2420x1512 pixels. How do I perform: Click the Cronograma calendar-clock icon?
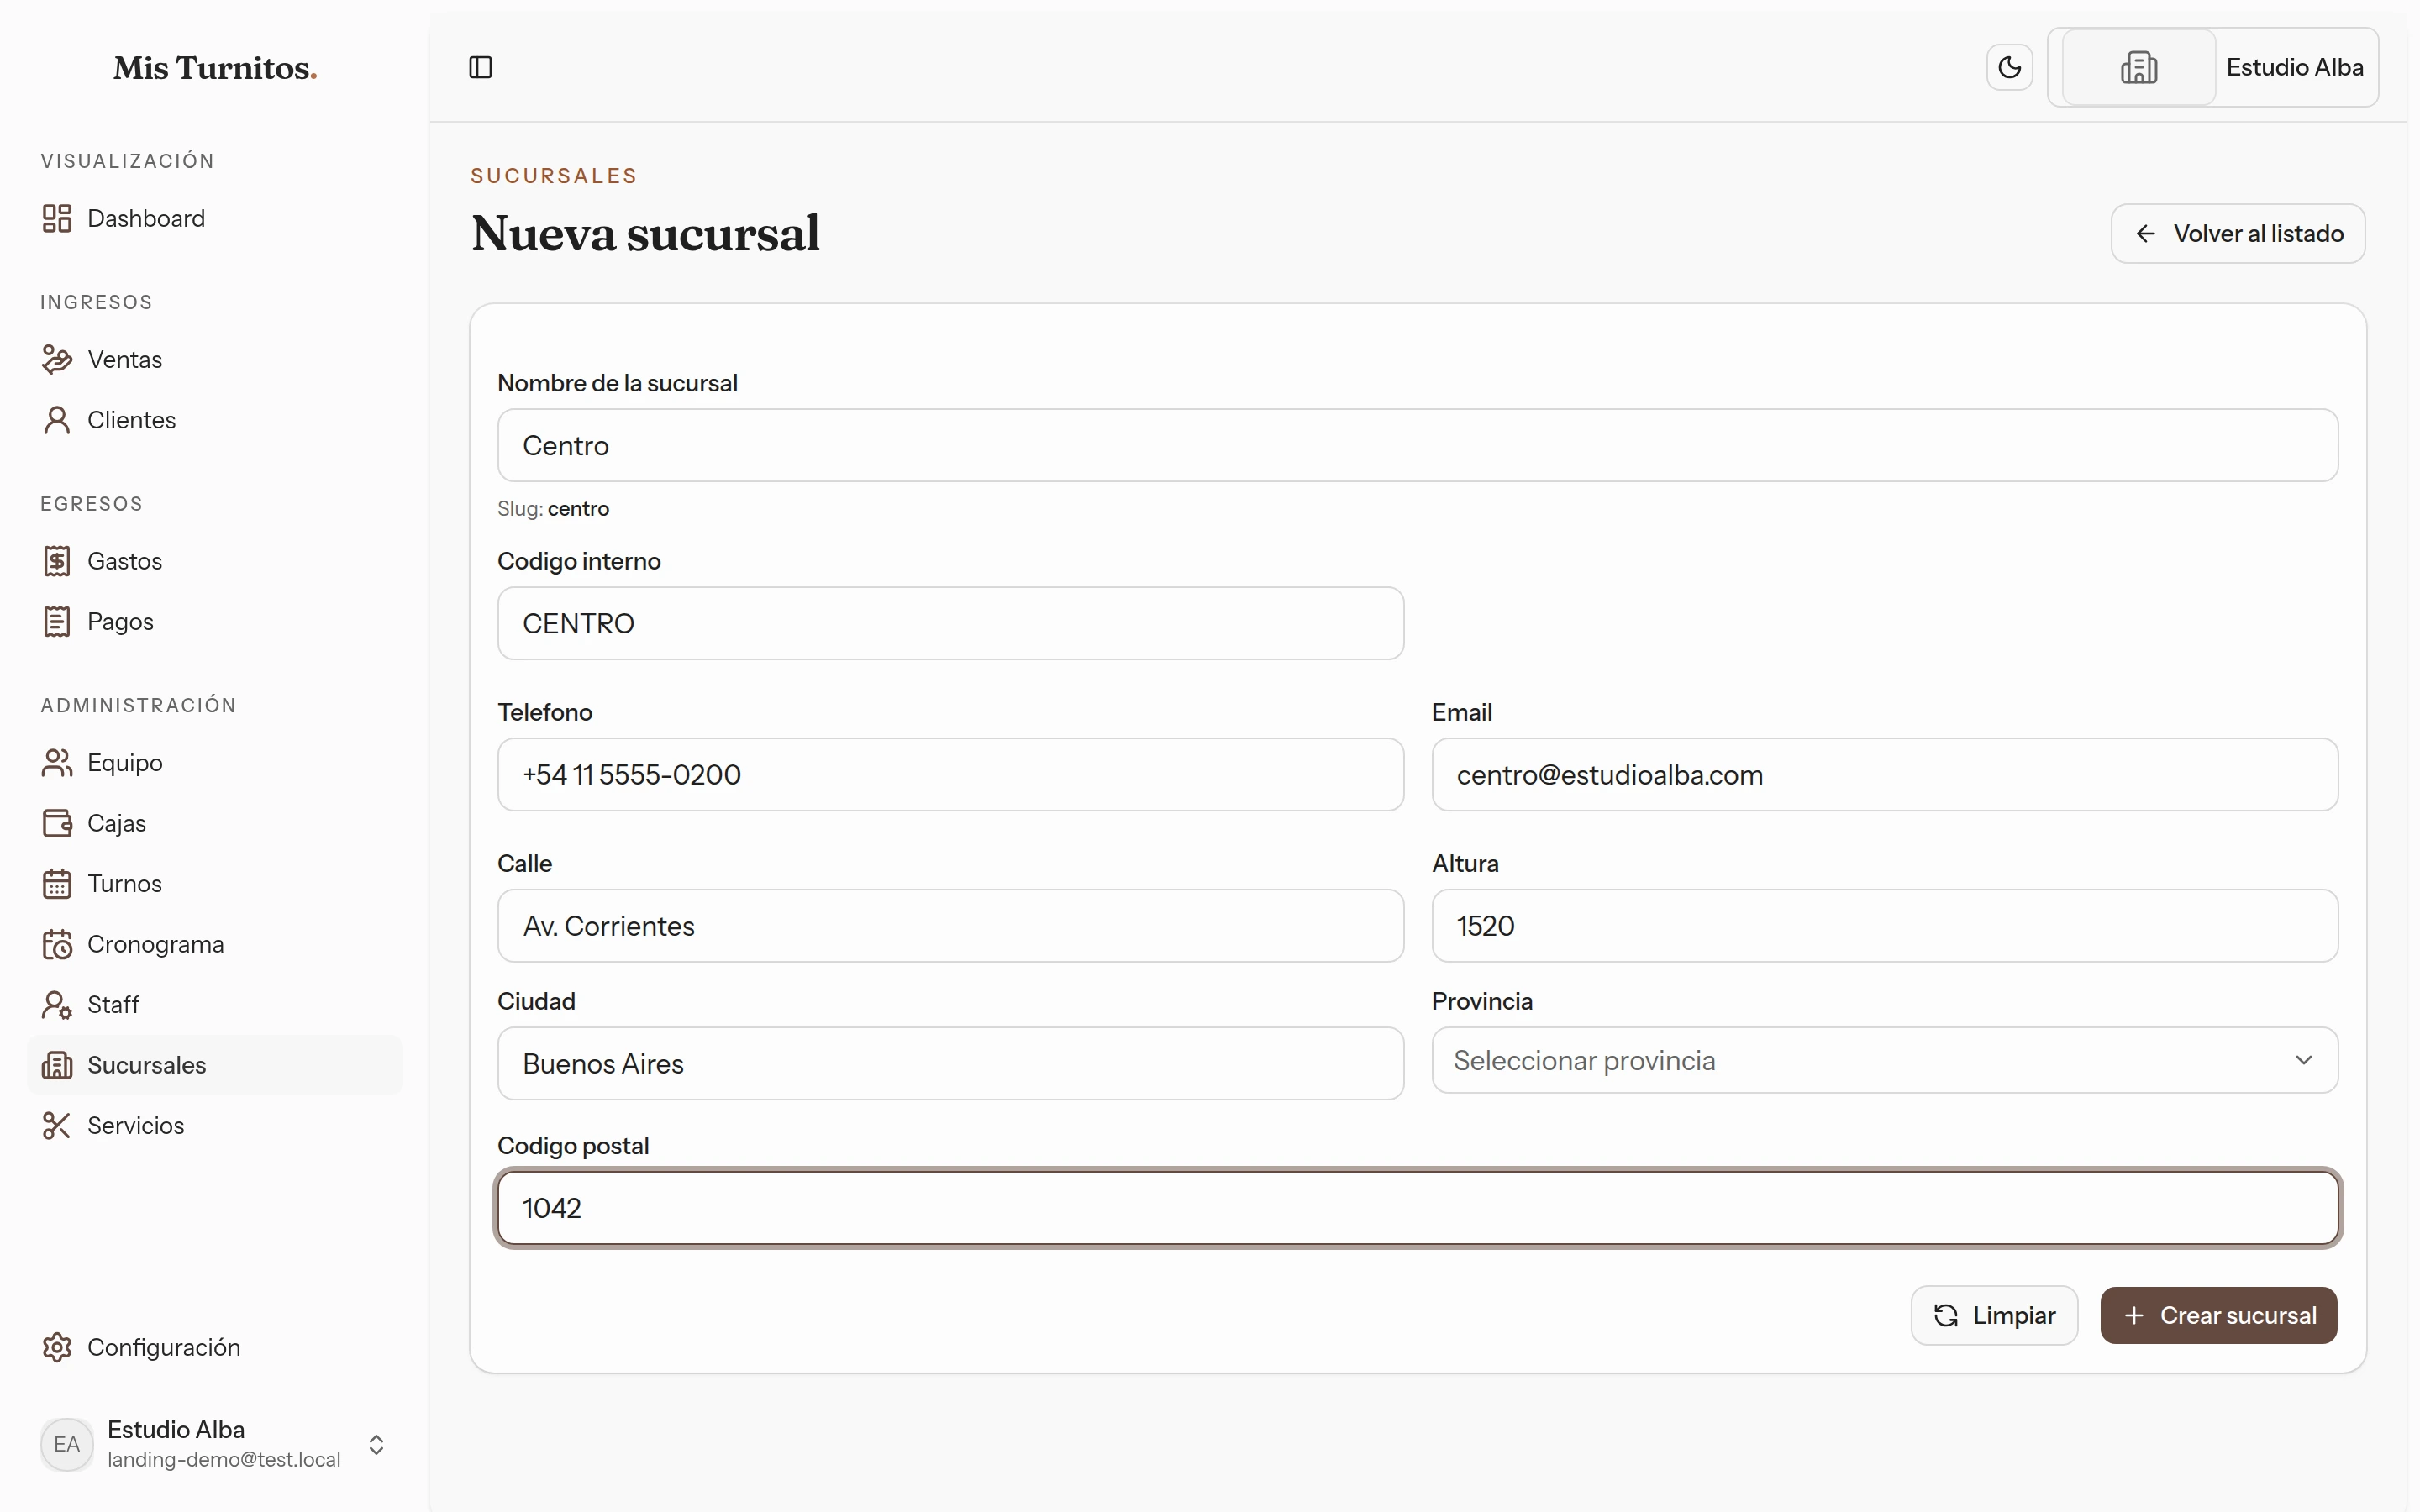point(57,944)
